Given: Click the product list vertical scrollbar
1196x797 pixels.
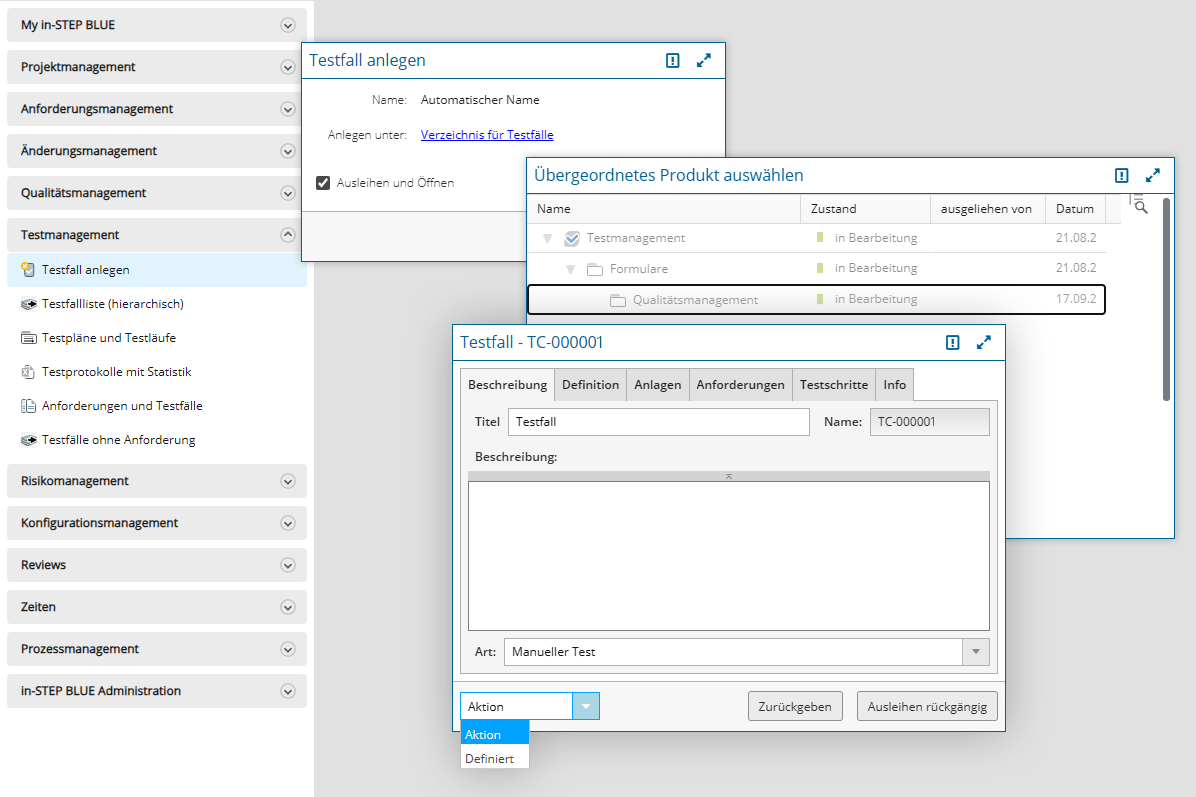Looking at the screenshot, I should [x=1166, y=300].
